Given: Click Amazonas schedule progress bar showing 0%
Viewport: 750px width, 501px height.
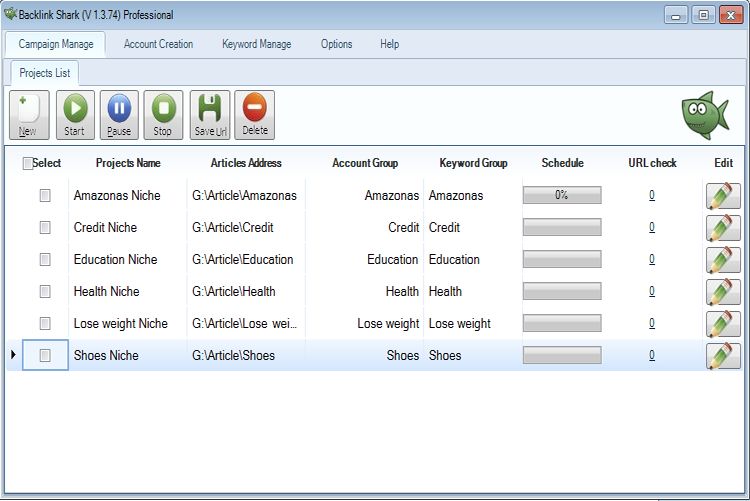Looking at the screenshot, I should [562, 195].
